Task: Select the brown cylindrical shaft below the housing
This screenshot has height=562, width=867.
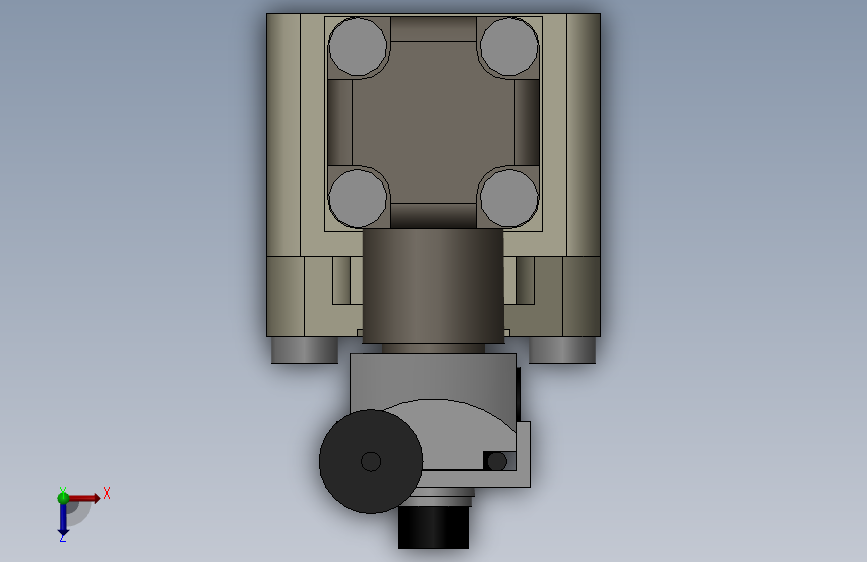Action: (x=433, y=286)
